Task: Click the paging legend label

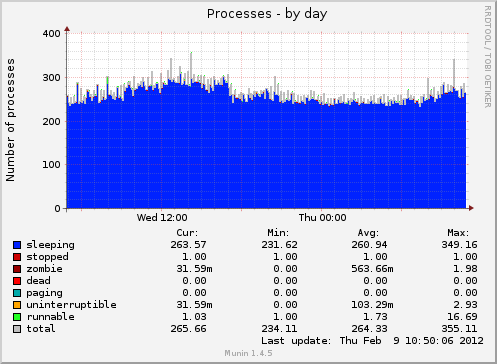Action: [44, 293]
